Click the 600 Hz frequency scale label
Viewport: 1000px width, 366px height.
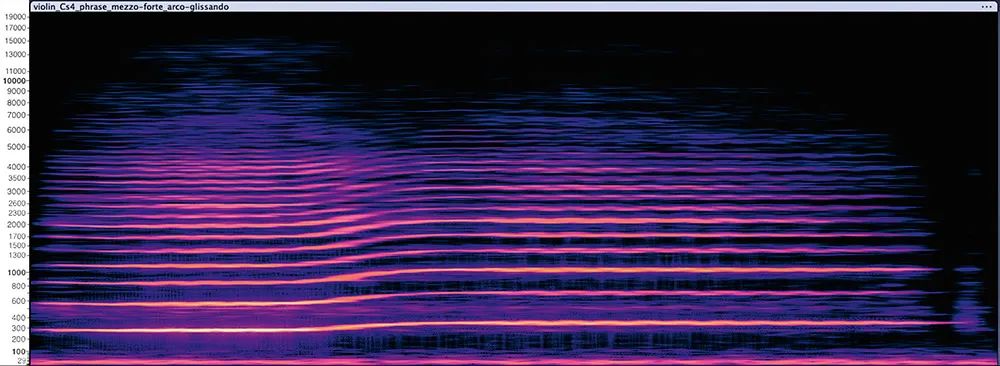pos(19,301)
